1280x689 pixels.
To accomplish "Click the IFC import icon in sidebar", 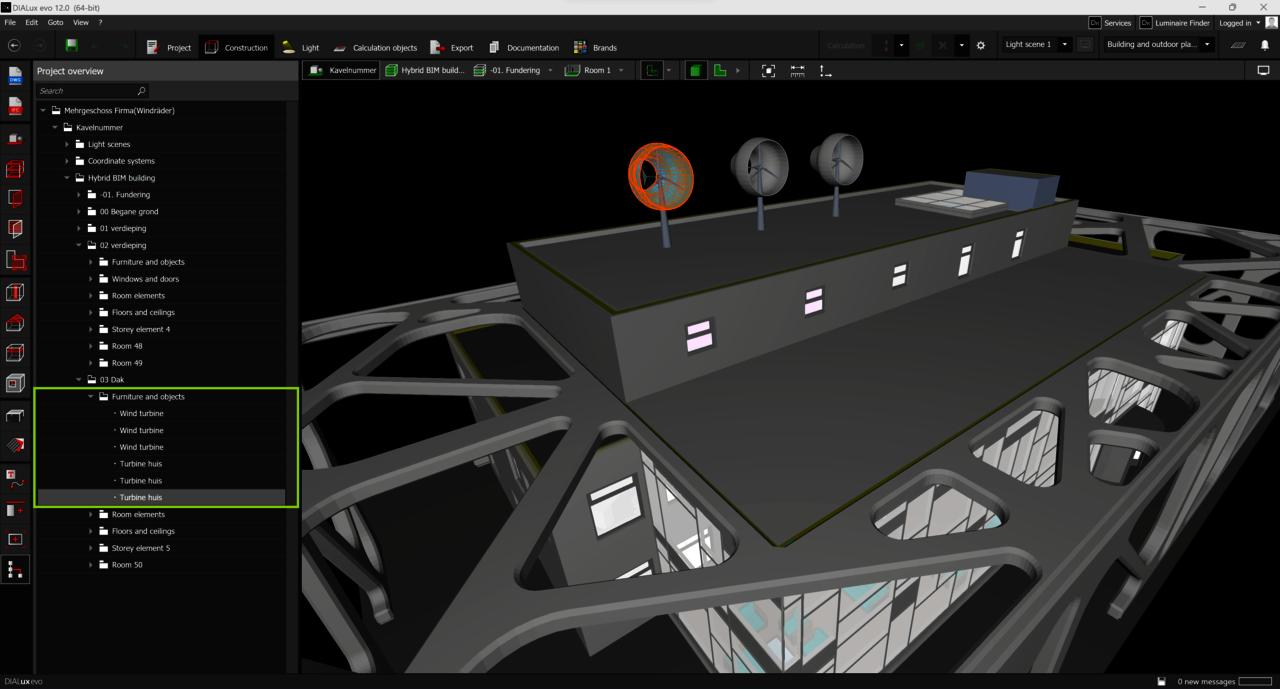I will coord(15,106).
